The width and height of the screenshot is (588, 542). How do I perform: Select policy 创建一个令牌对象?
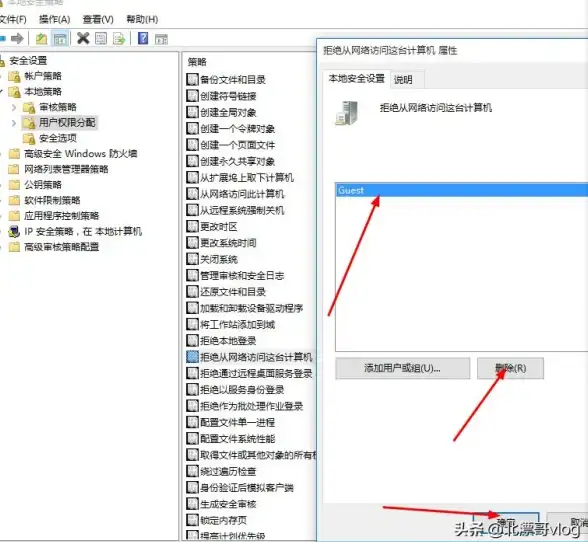point(237,129)
